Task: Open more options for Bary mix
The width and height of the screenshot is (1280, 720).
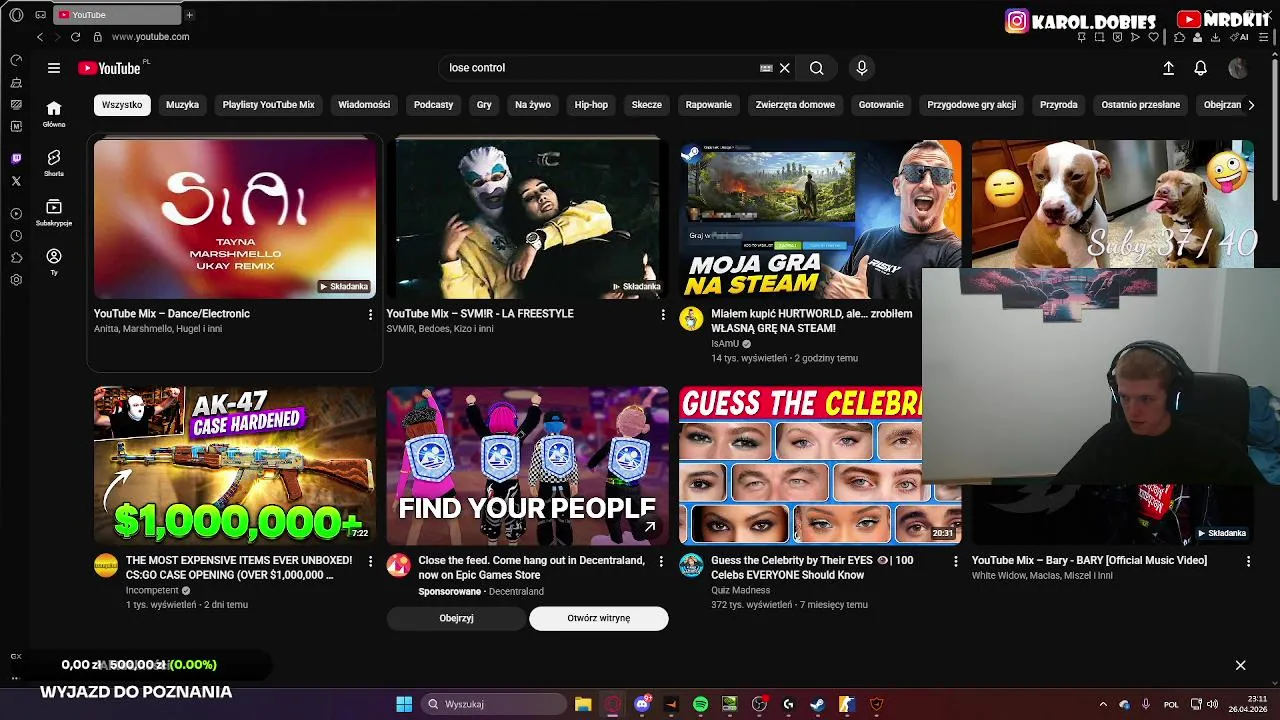Action: click(1248, 562)
